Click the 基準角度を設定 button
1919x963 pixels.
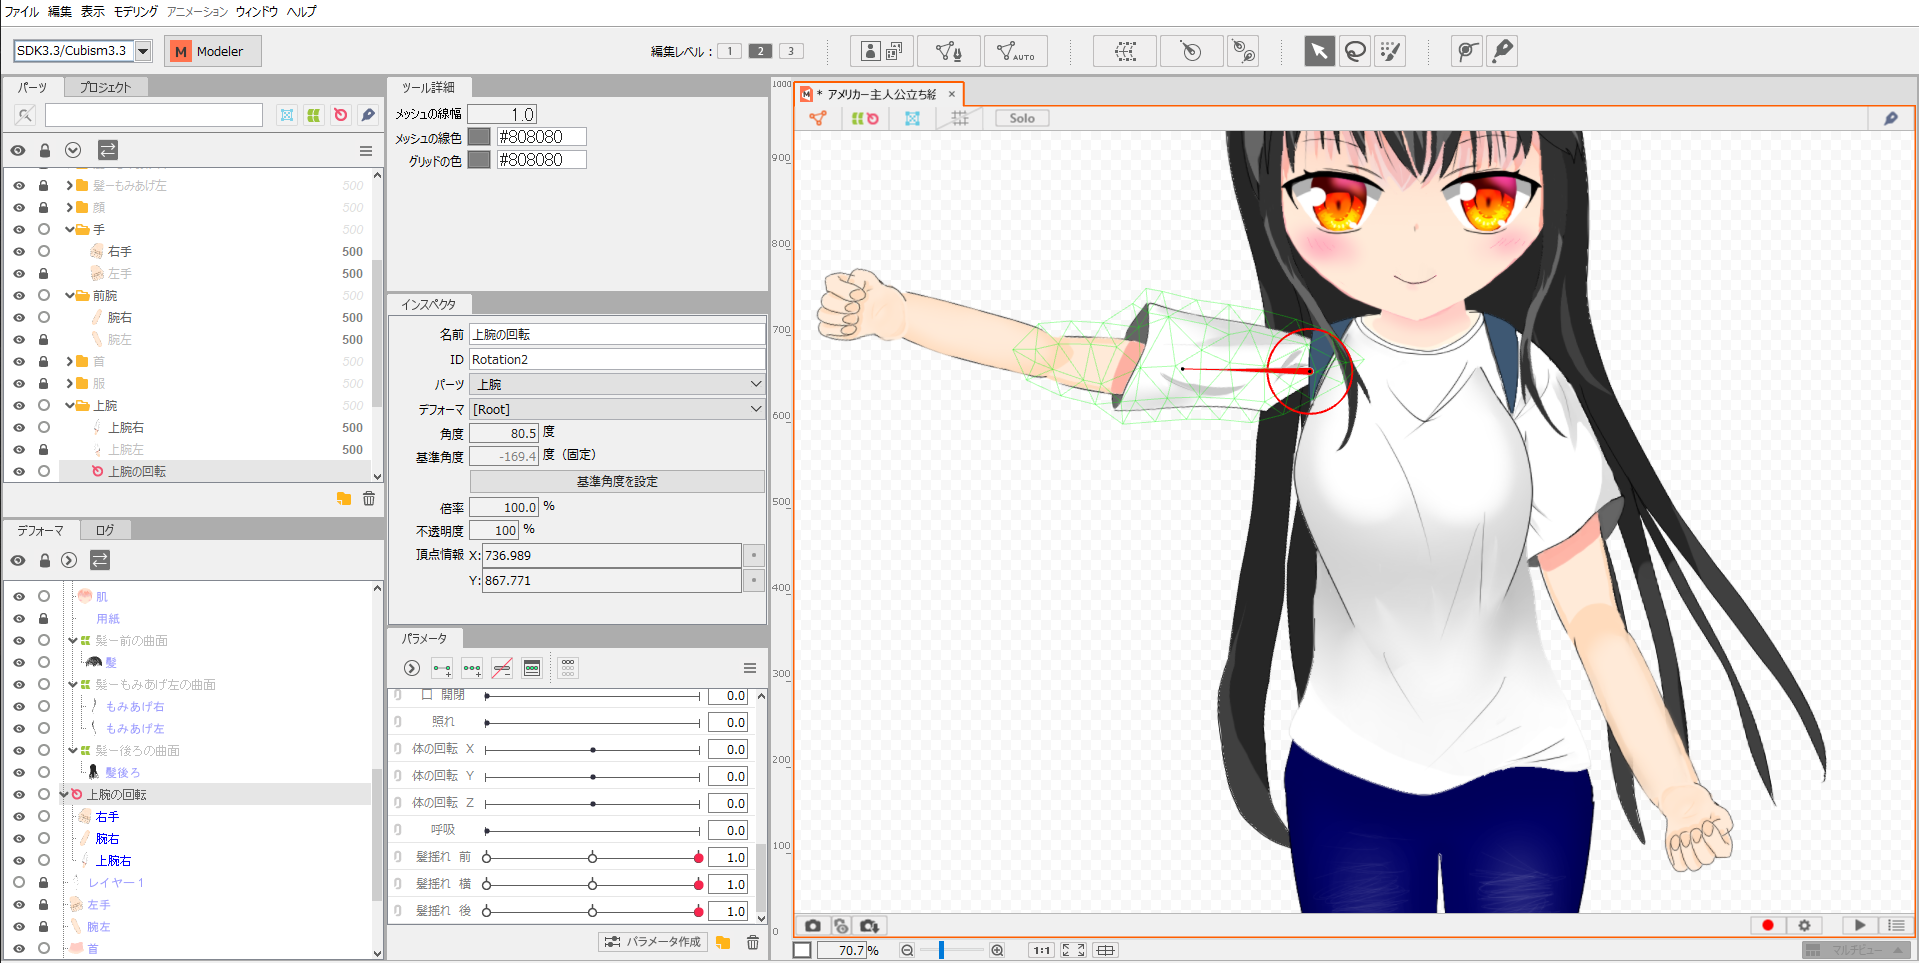pos(617,482)
